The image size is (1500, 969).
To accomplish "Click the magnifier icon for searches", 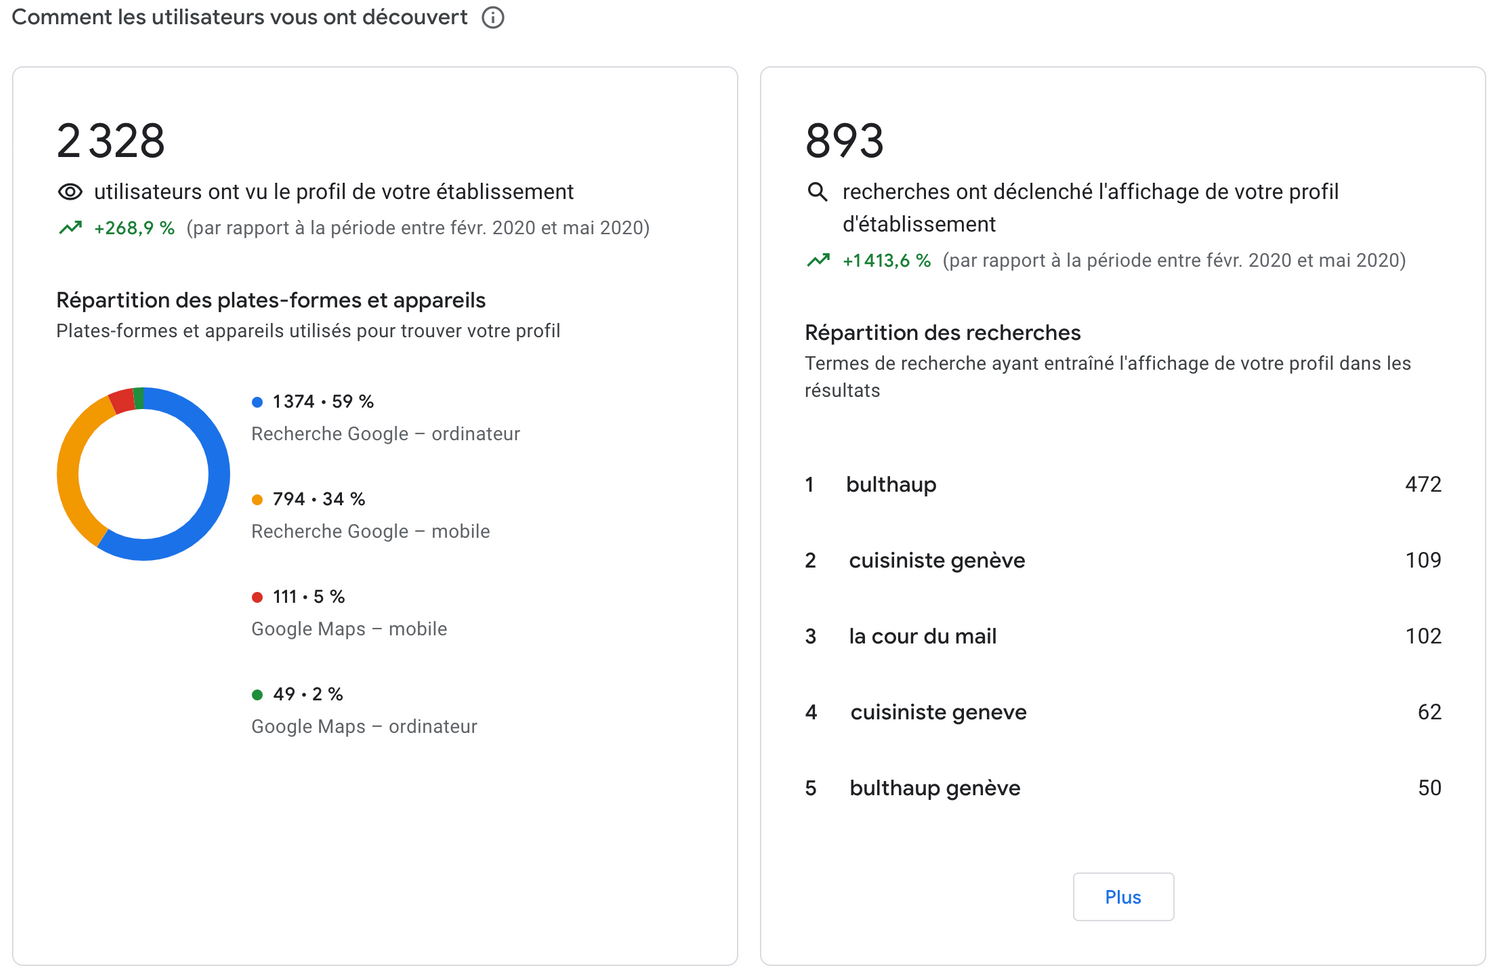I will pyautogui.click(x=817, y=192).
